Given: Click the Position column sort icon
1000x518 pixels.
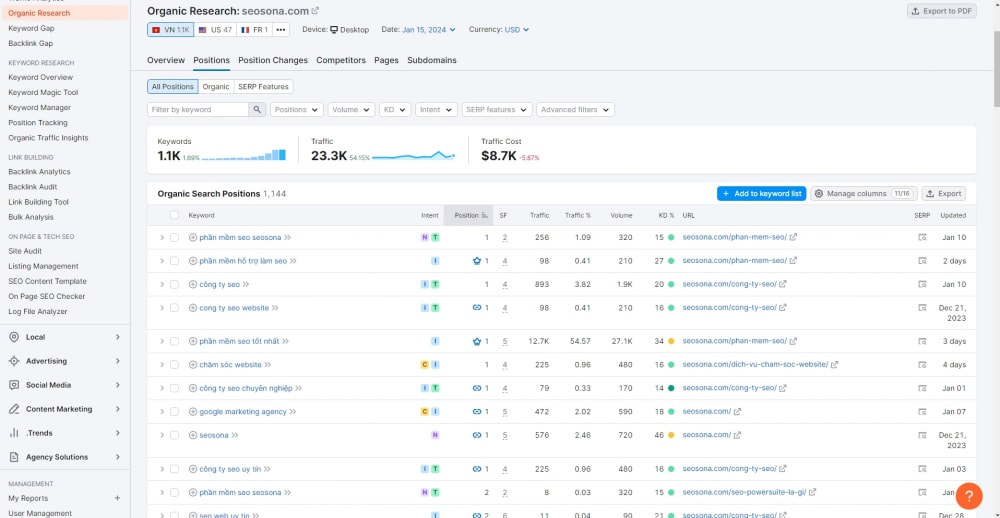Looking at the screenshot, I should pos(485,216).
